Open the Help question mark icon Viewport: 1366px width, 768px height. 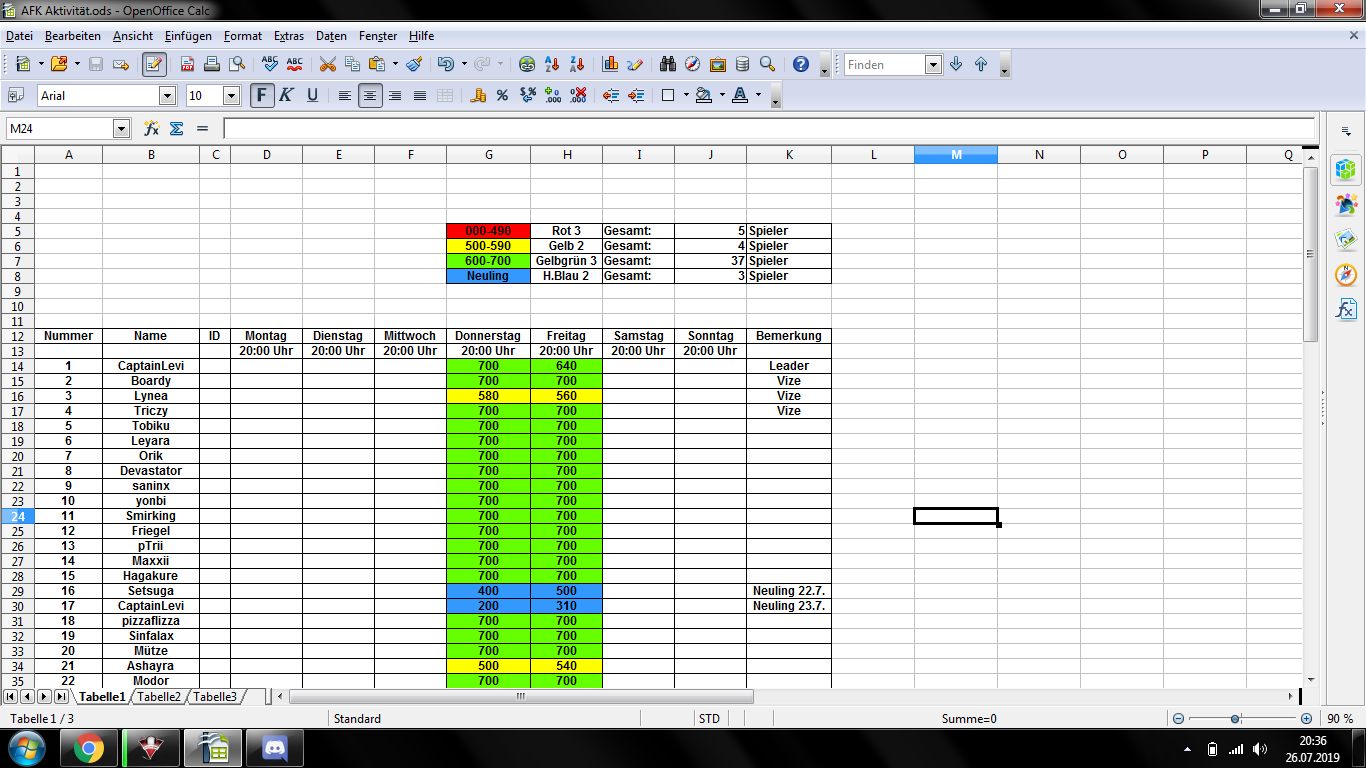800,64
